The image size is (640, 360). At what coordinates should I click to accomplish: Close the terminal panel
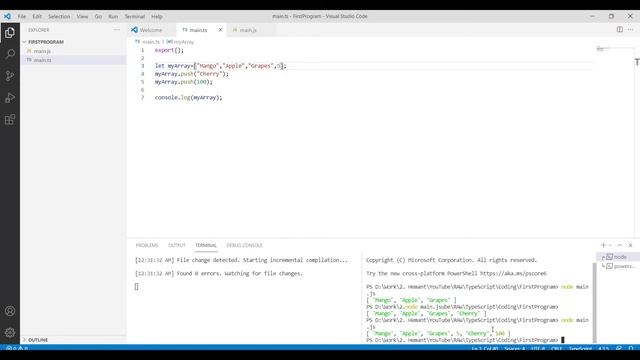tap(631, 245)
